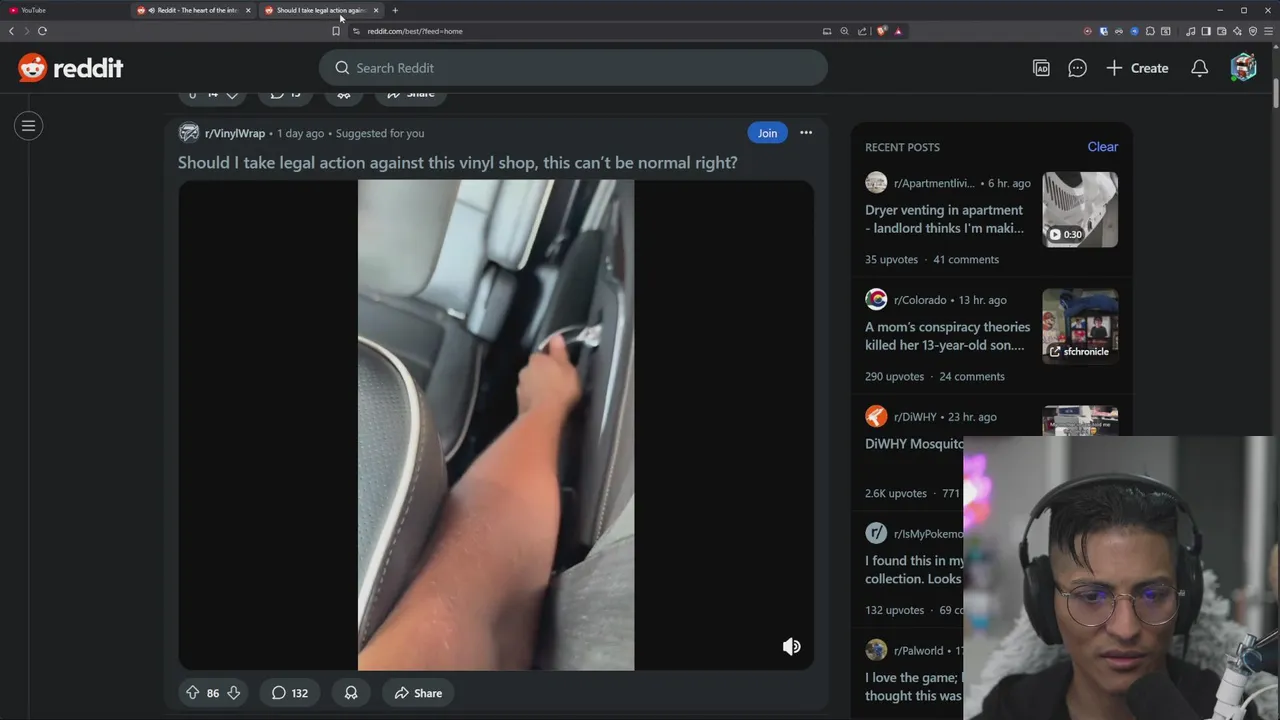The image size is (1280, 720).
Task: Upvote the VinylWrap legal action post
Action: pos(193,693)
